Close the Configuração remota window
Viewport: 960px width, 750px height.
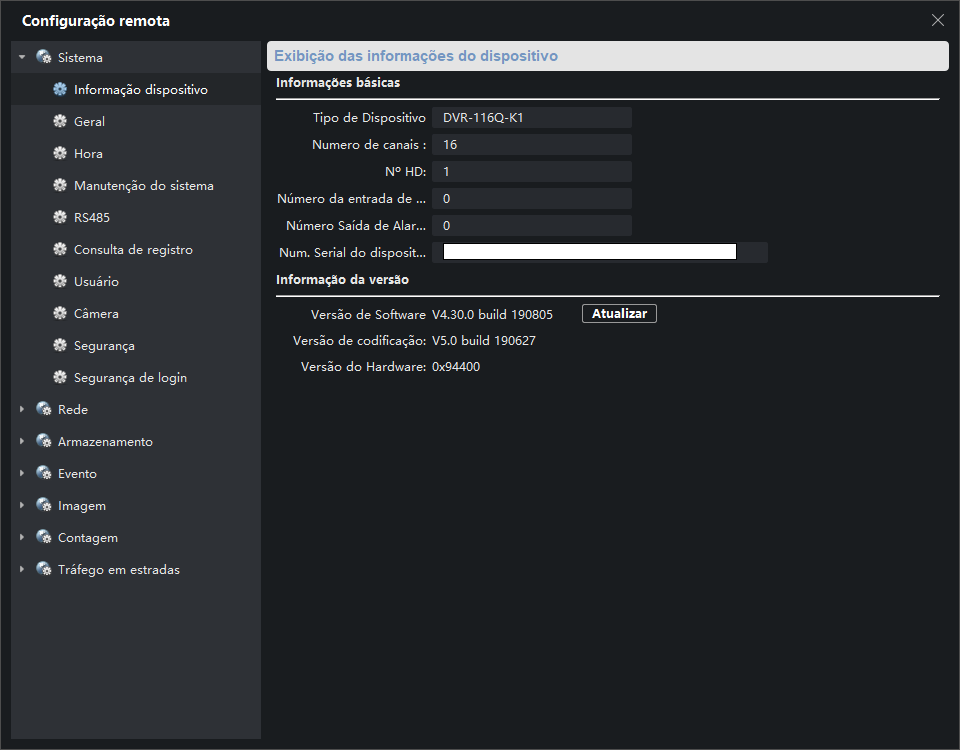click(937, 20)
